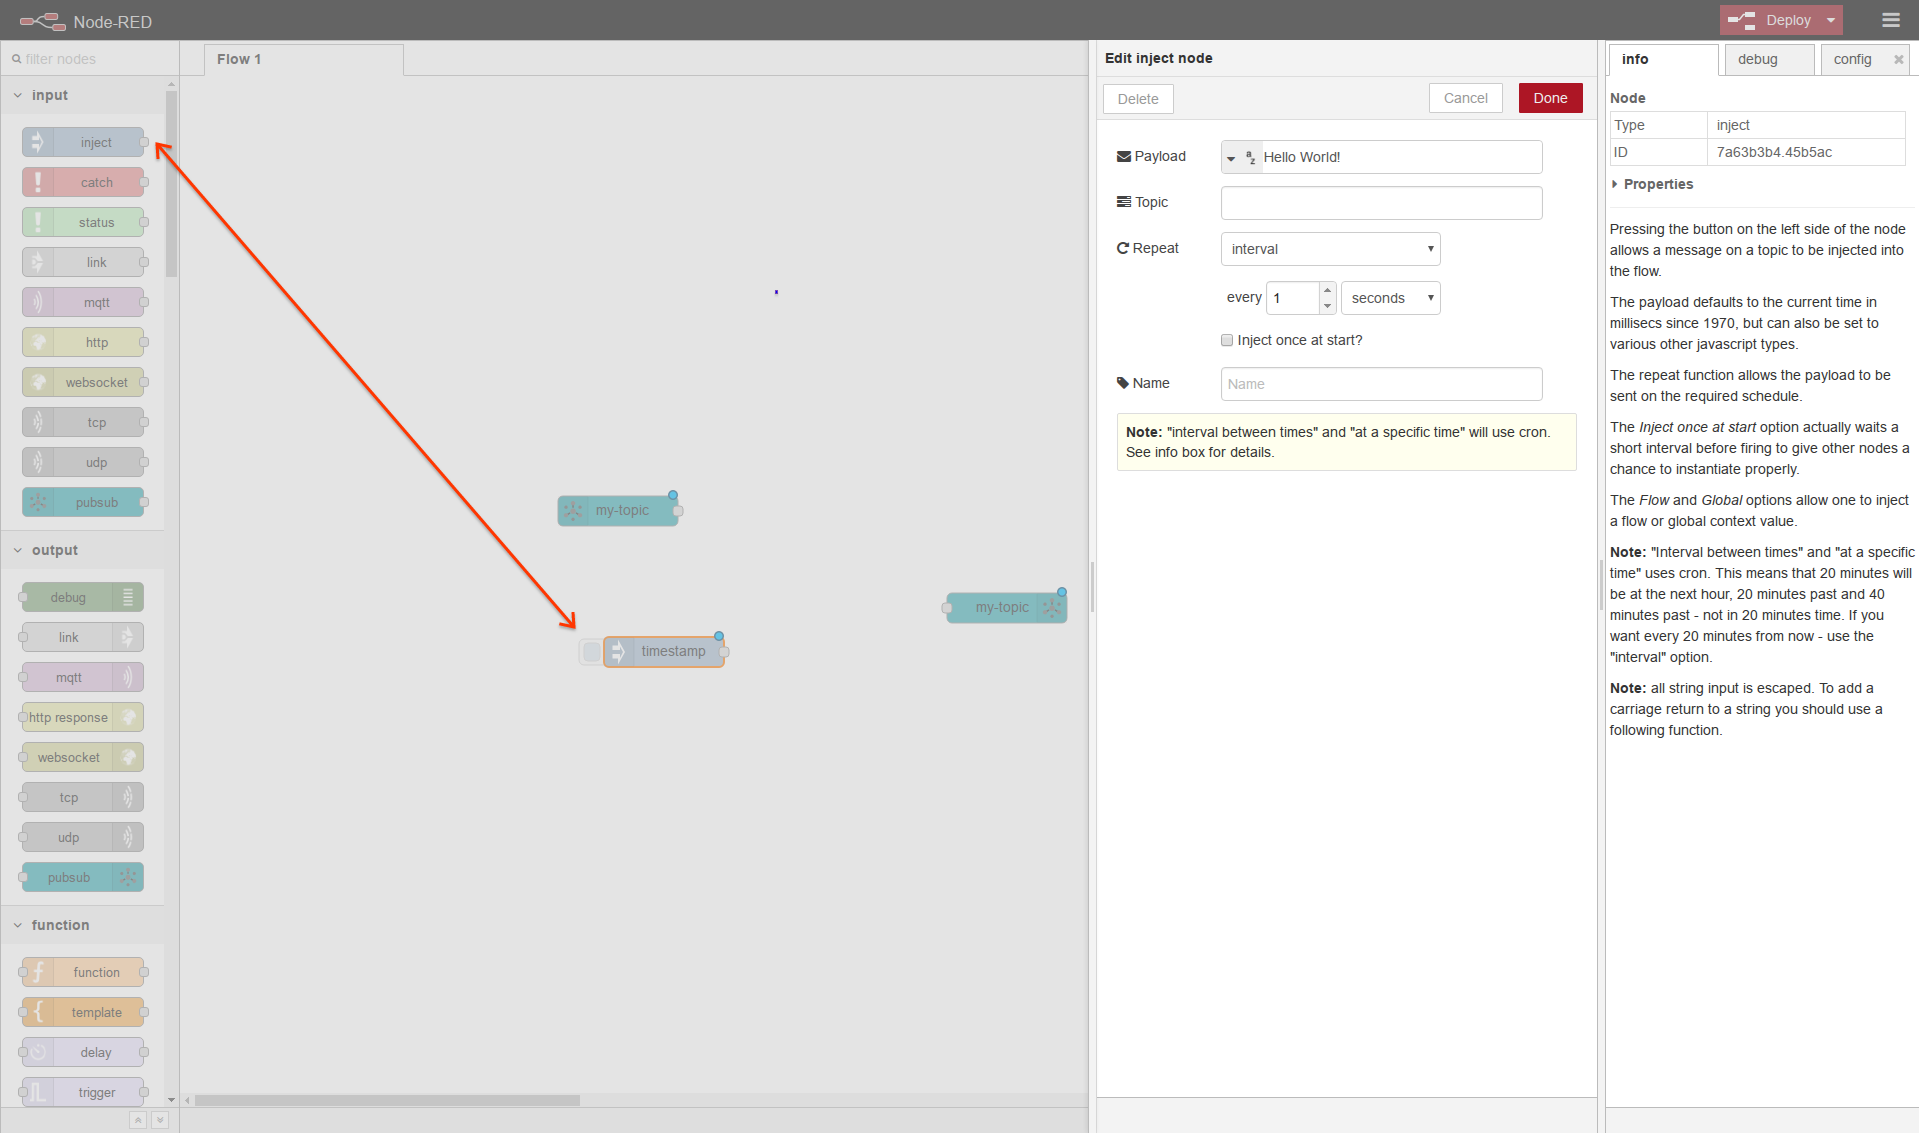Click the horizontal canvas scrollbar
The height and width of the screenshot is (1136, 1921).
(x=387, y=1100)
